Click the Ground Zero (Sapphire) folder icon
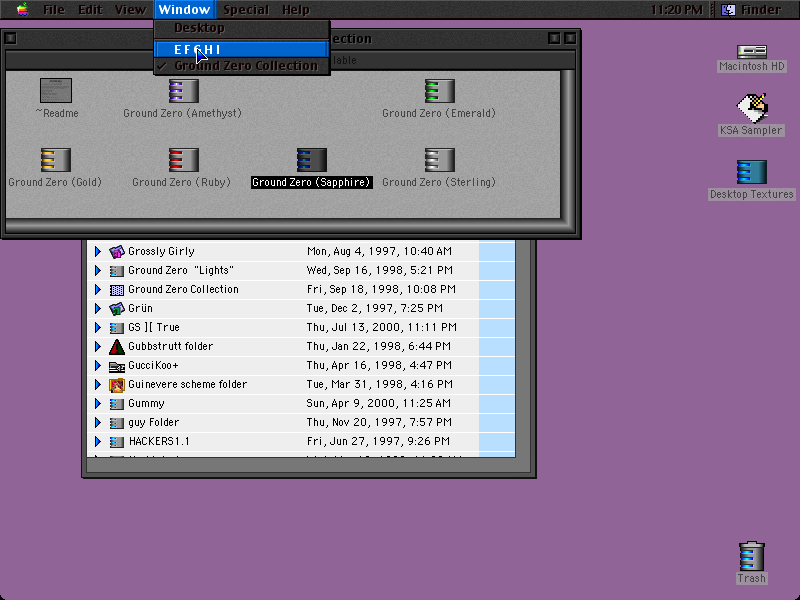 312,160
